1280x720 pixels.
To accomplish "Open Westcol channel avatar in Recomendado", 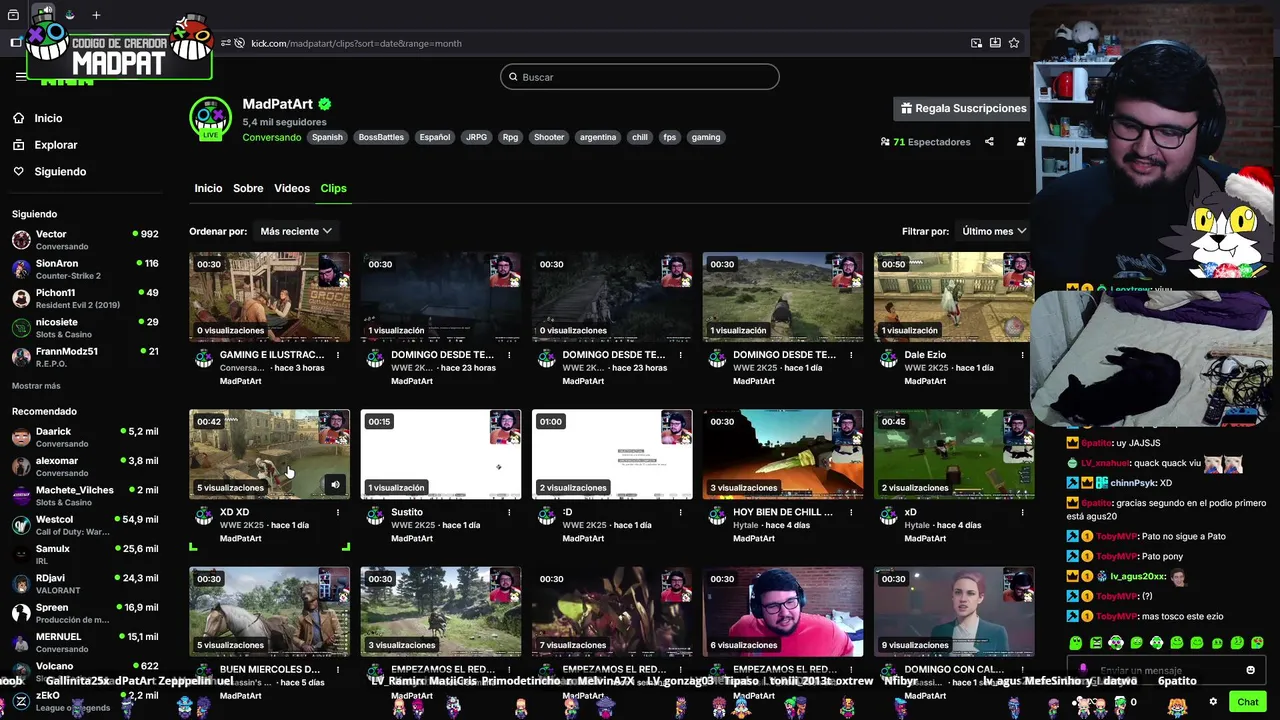I will point(21,525).
